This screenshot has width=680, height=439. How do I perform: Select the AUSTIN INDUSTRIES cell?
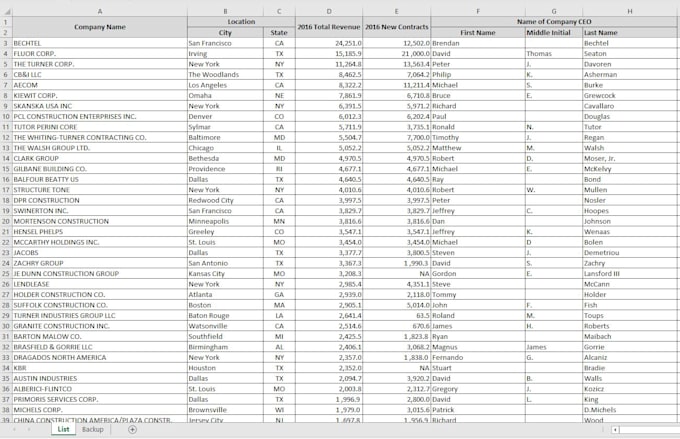click(100, 379)
